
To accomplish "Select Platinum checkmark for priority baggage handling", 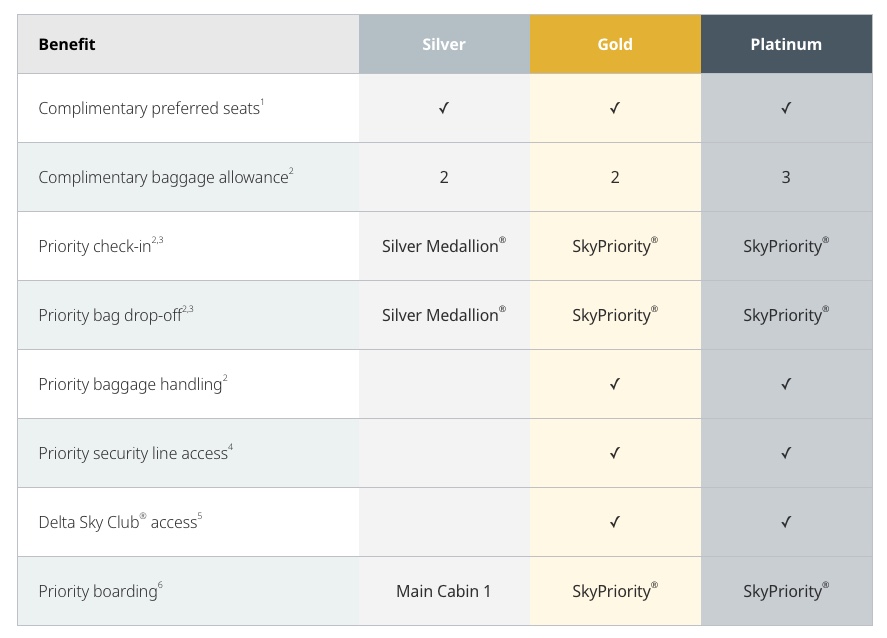I will click(x=786, y=384).
